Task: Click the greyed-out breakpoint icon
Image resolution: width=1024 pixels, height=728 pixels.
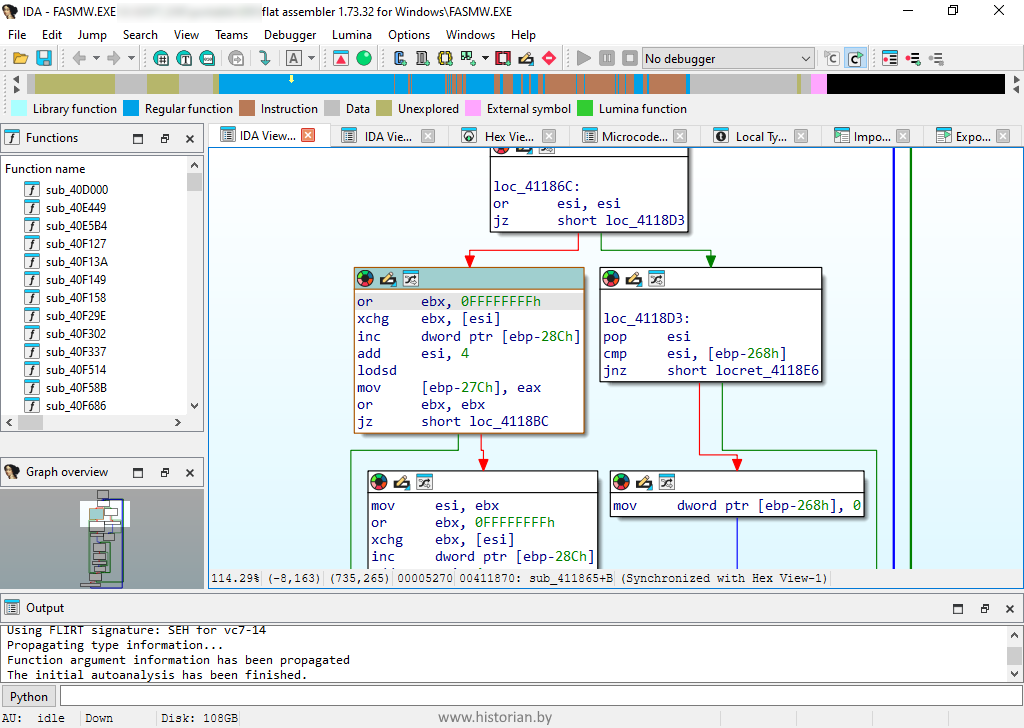Action: (936, 58)
